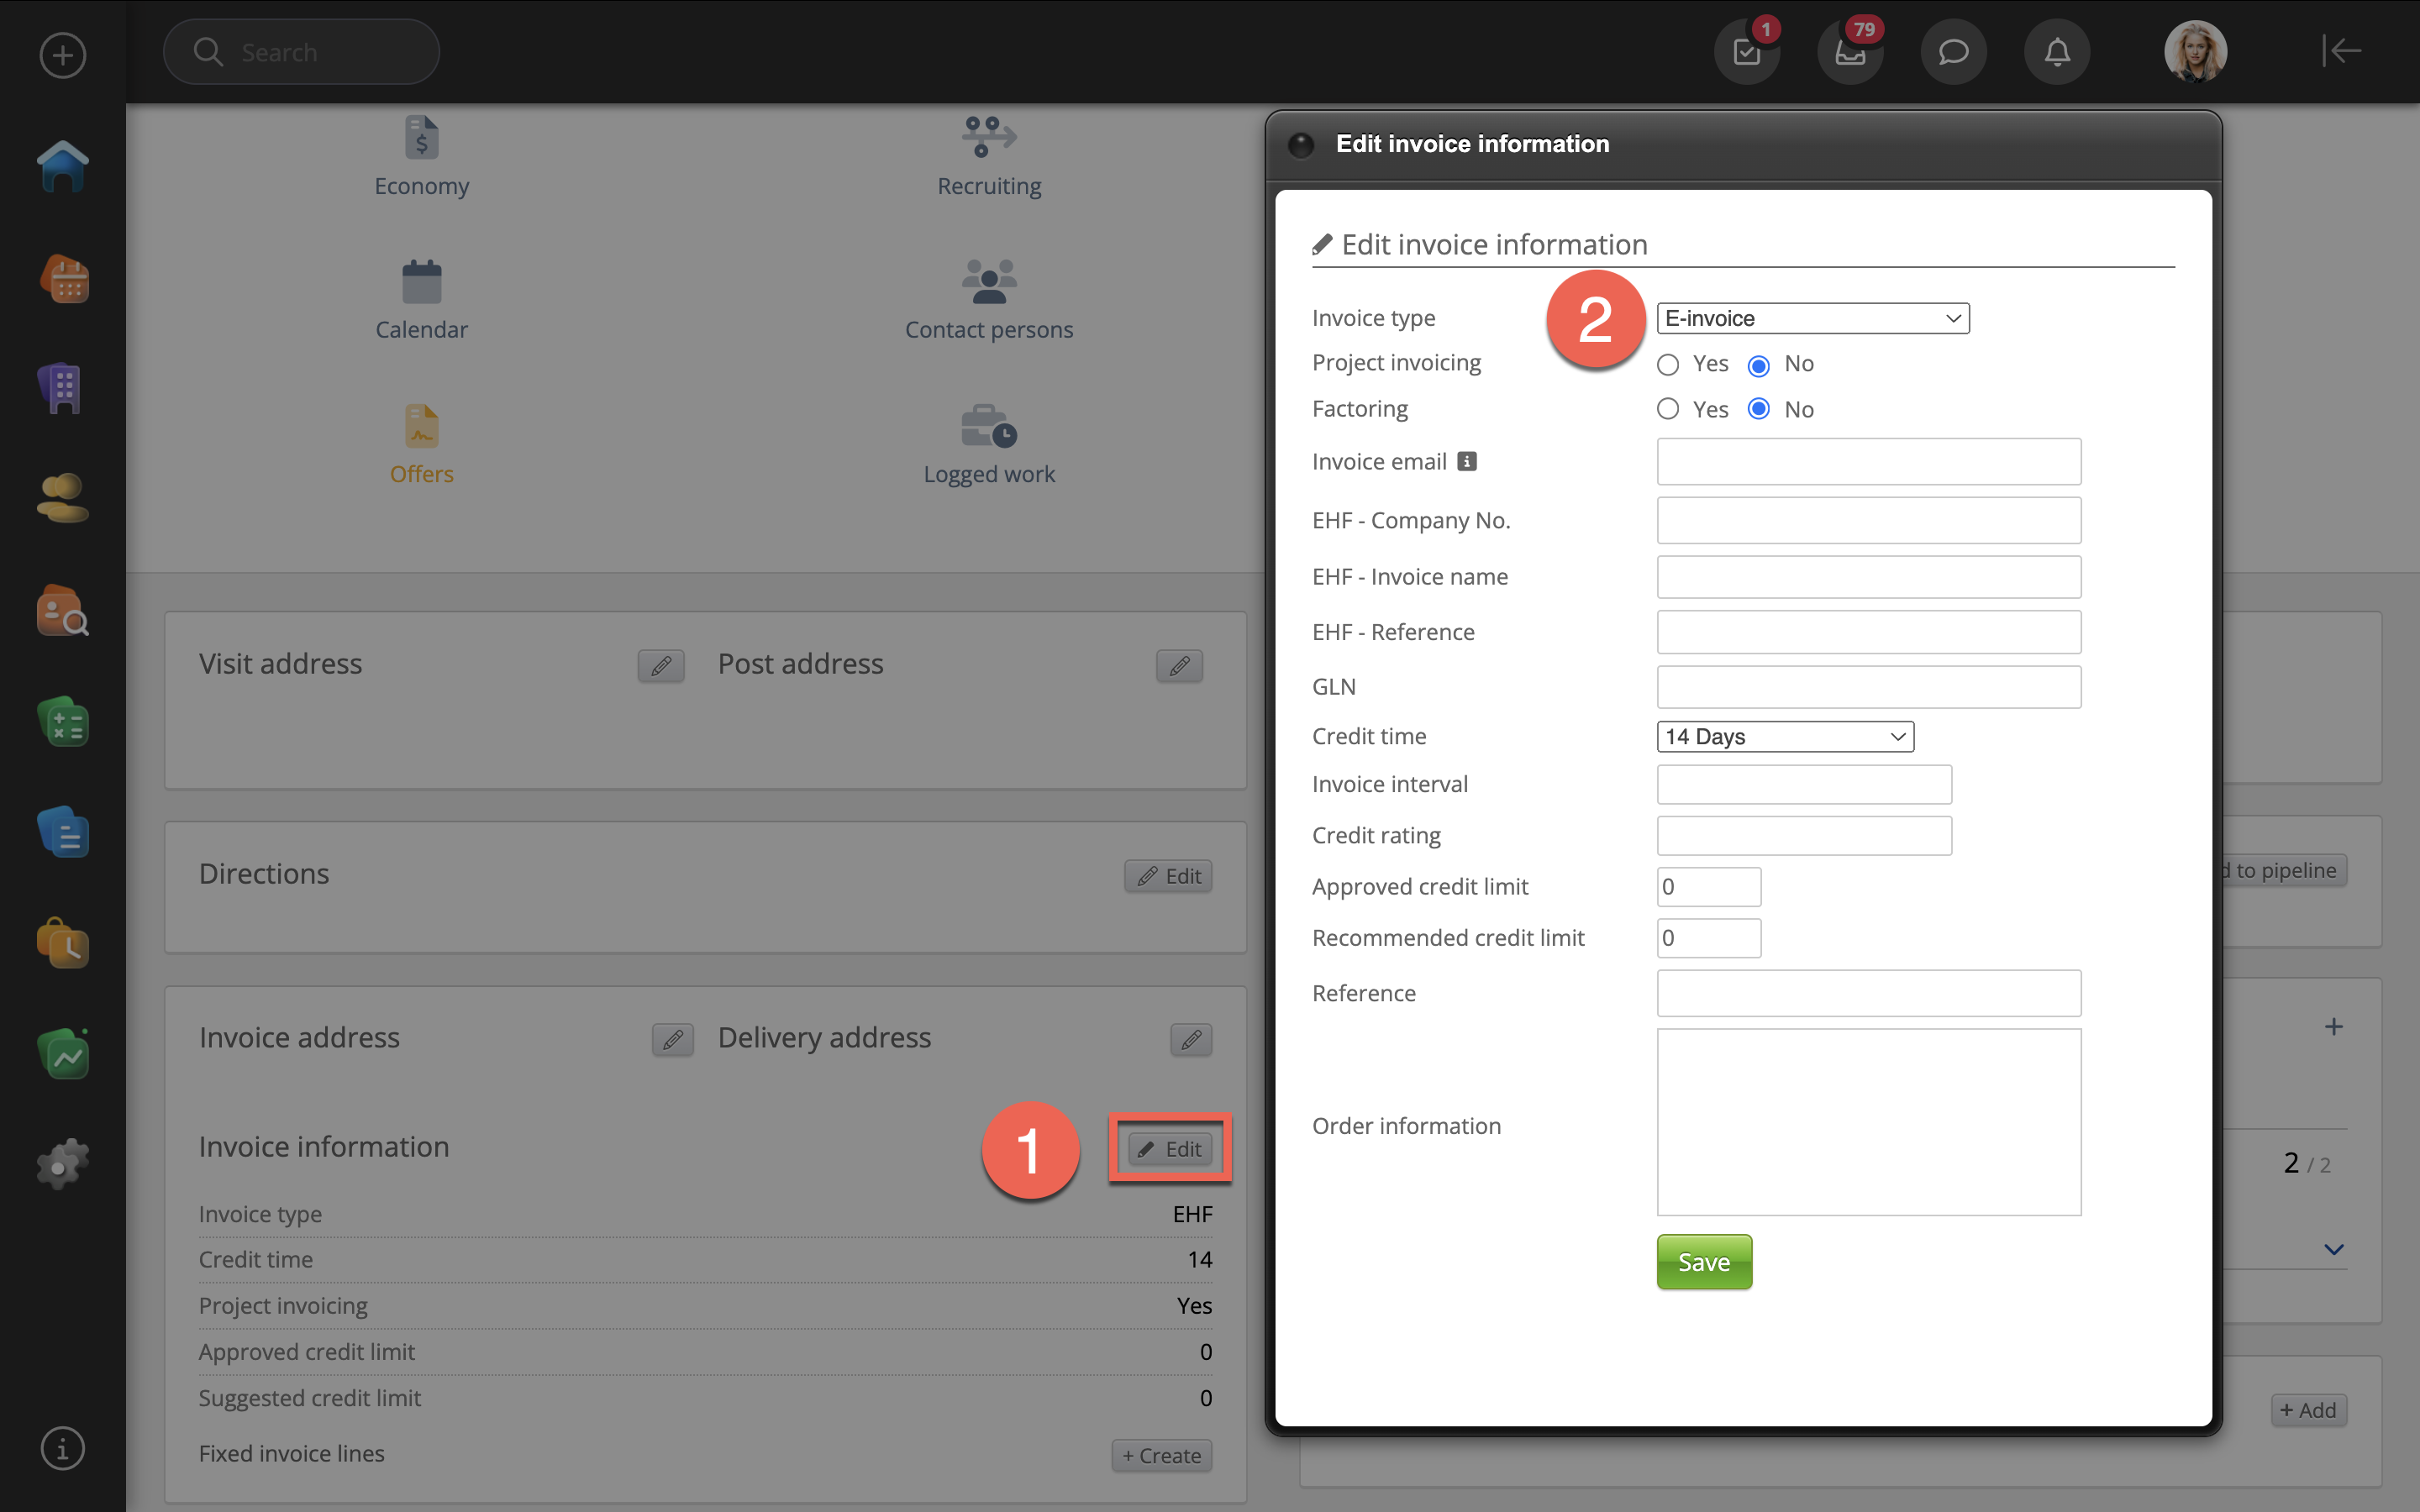Click Create for fixed invoice lines

coord(1161,1455)
